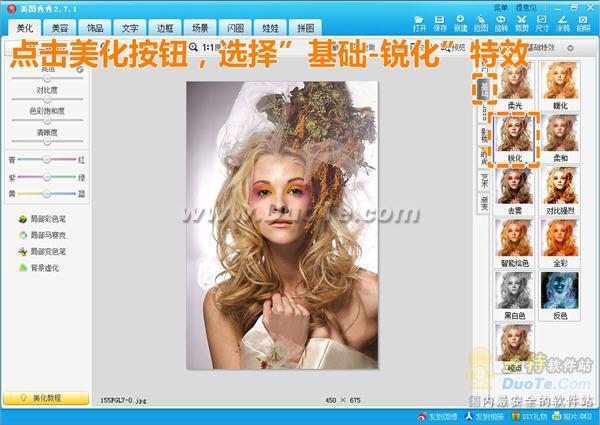Switch to the 美容 tab

pyautogui.click(x=60, y=28)
